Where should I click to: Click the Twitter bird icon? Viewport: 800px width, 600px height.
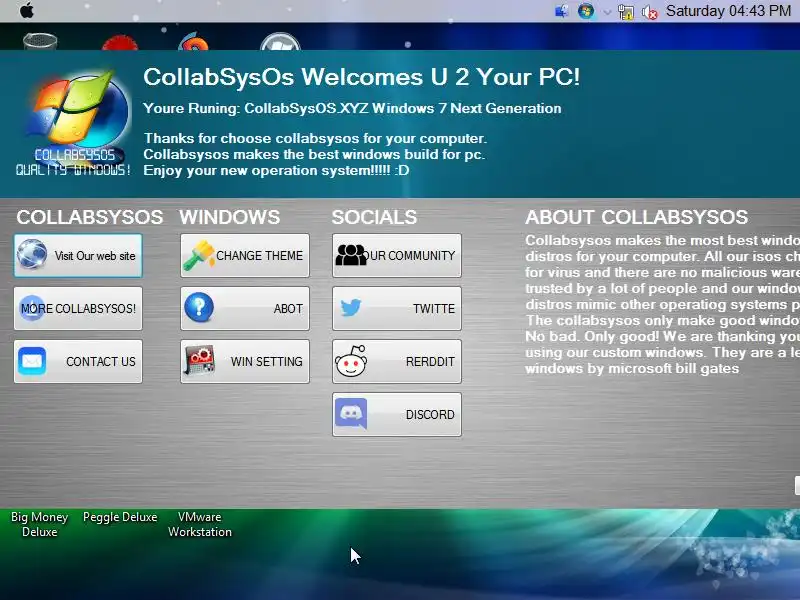tap(351, 308)
